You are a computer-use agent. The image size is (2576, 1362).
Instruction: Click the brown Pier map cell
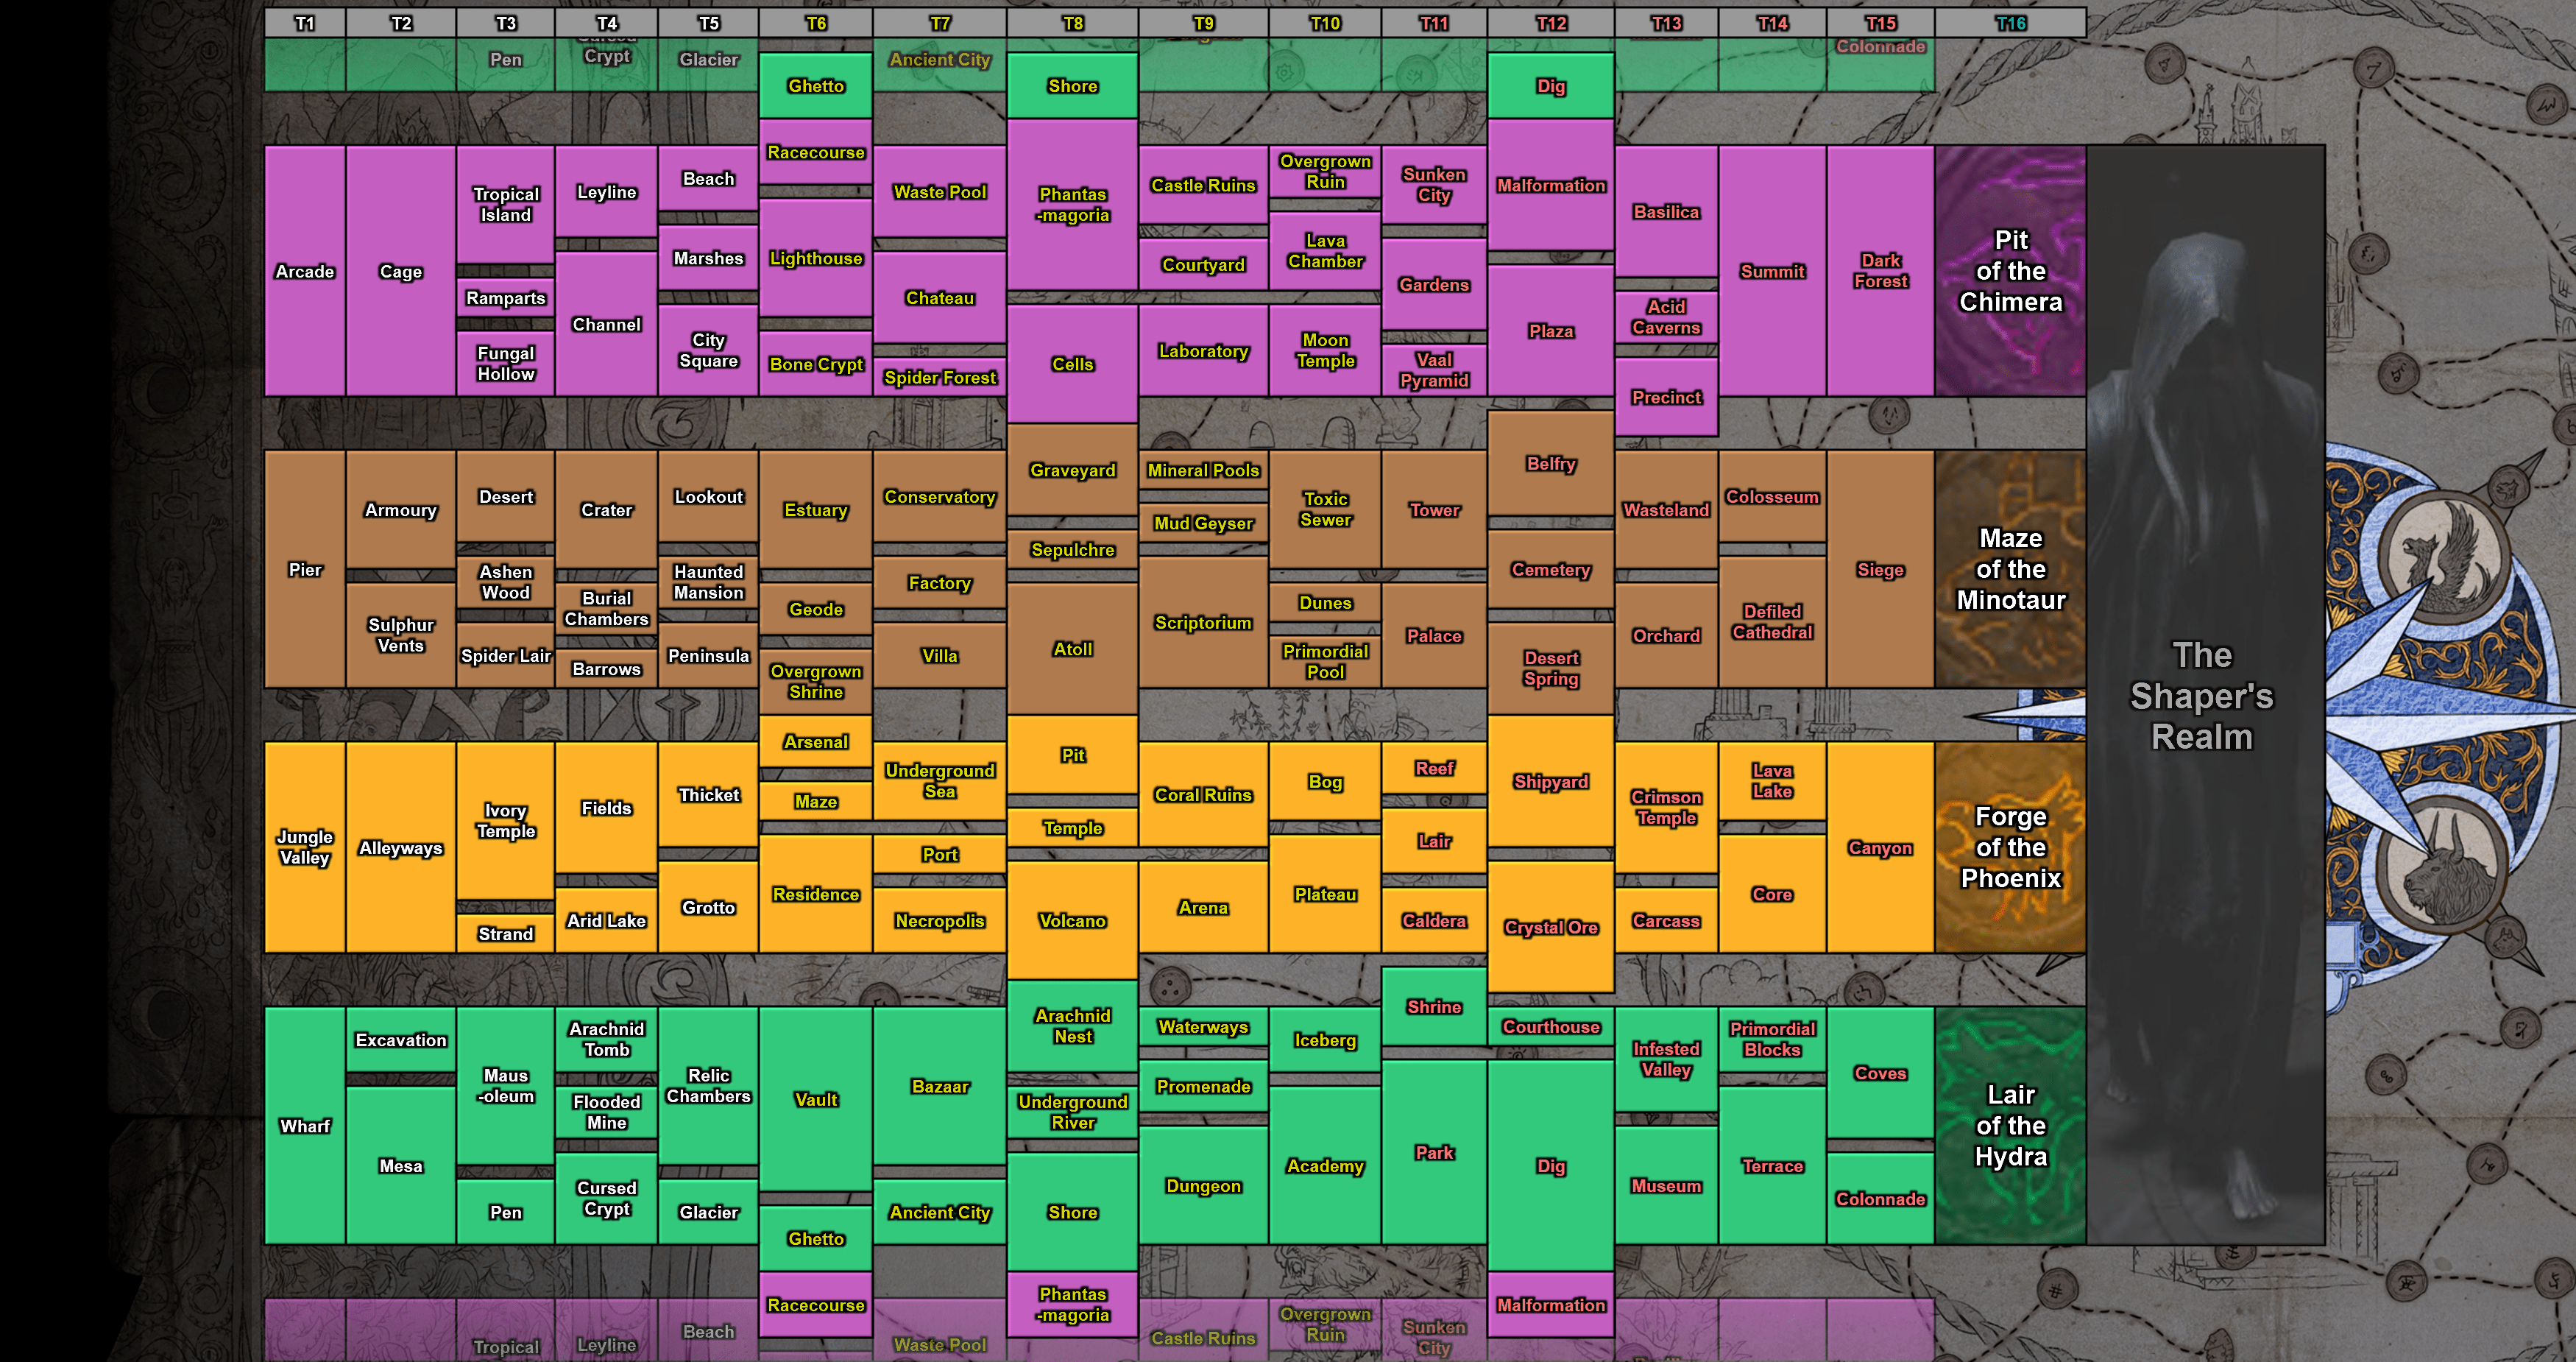305,569
